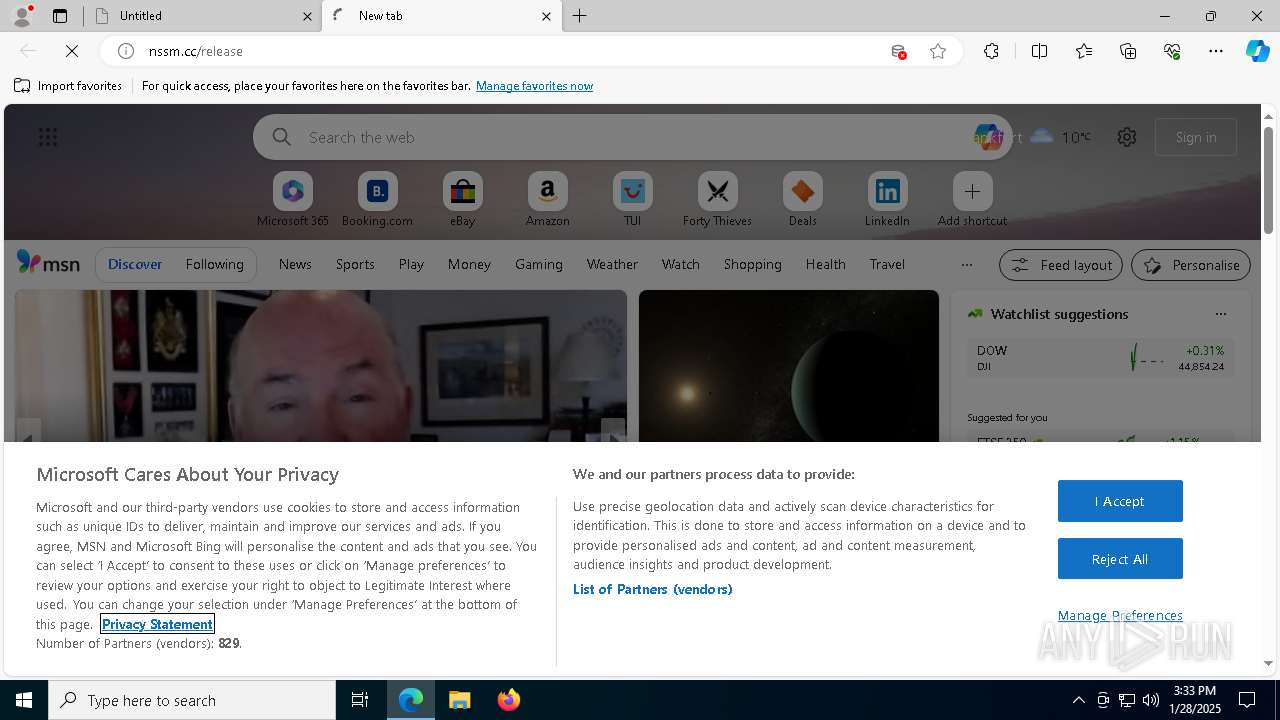
Task: Stop loading the page
Action: [x=72, y=51]
